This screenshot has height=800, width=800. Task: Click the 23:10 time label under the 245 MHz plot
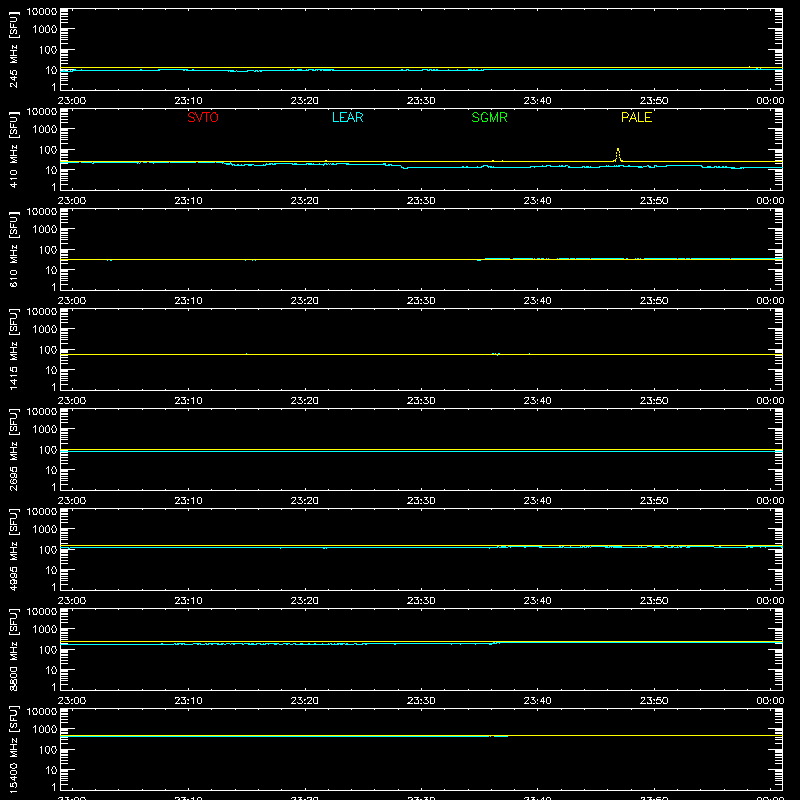[x=188, y=101]
